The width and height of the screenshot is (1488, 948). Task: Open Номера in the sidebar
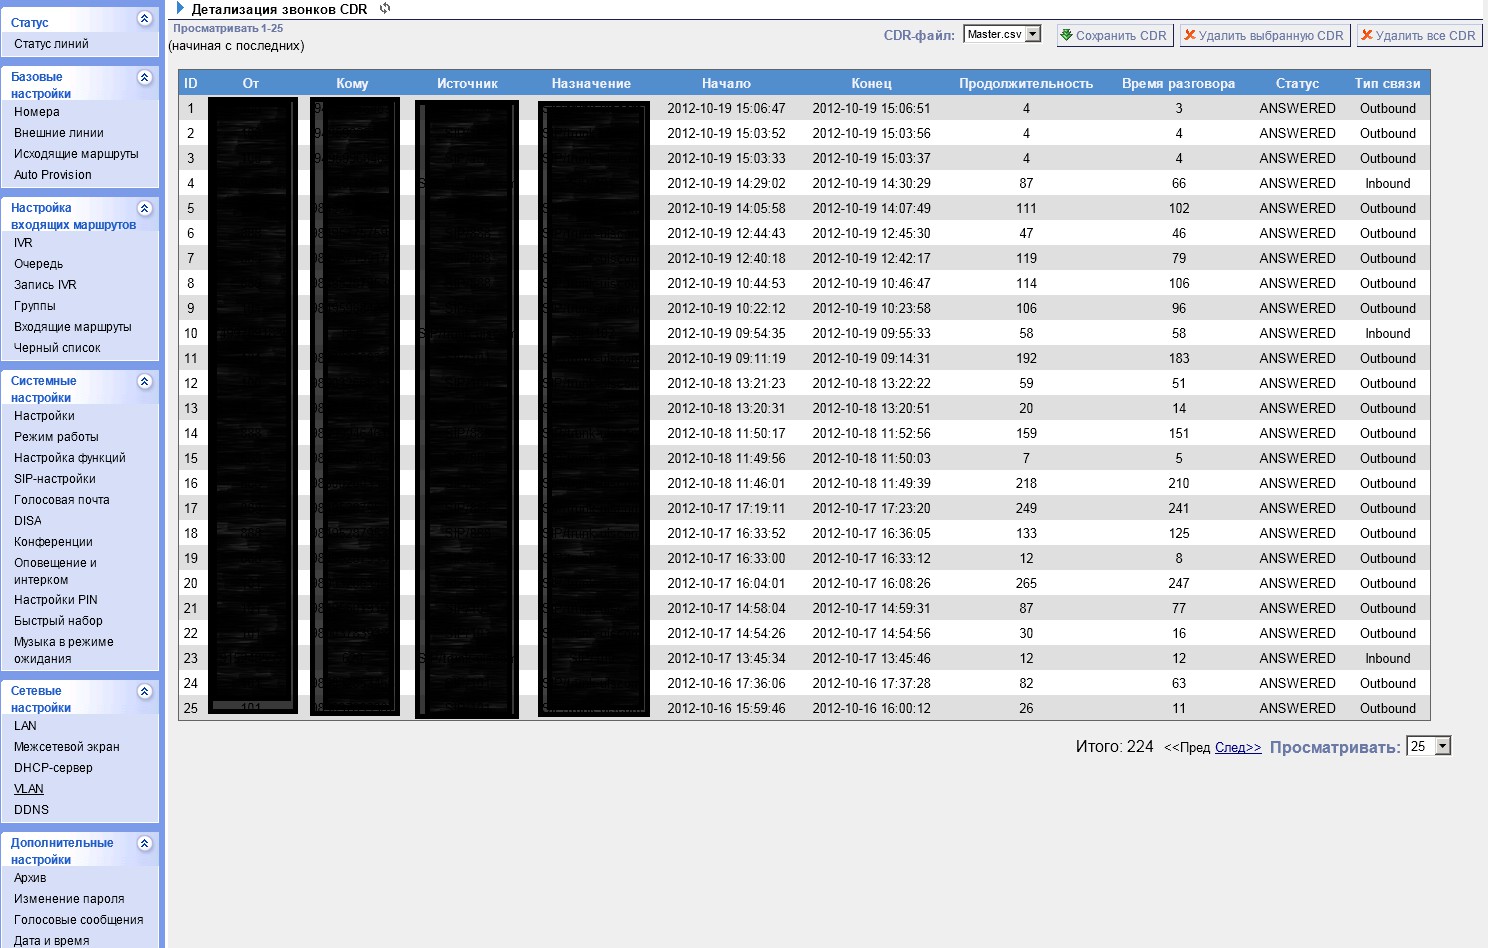[x=37, y=112]
